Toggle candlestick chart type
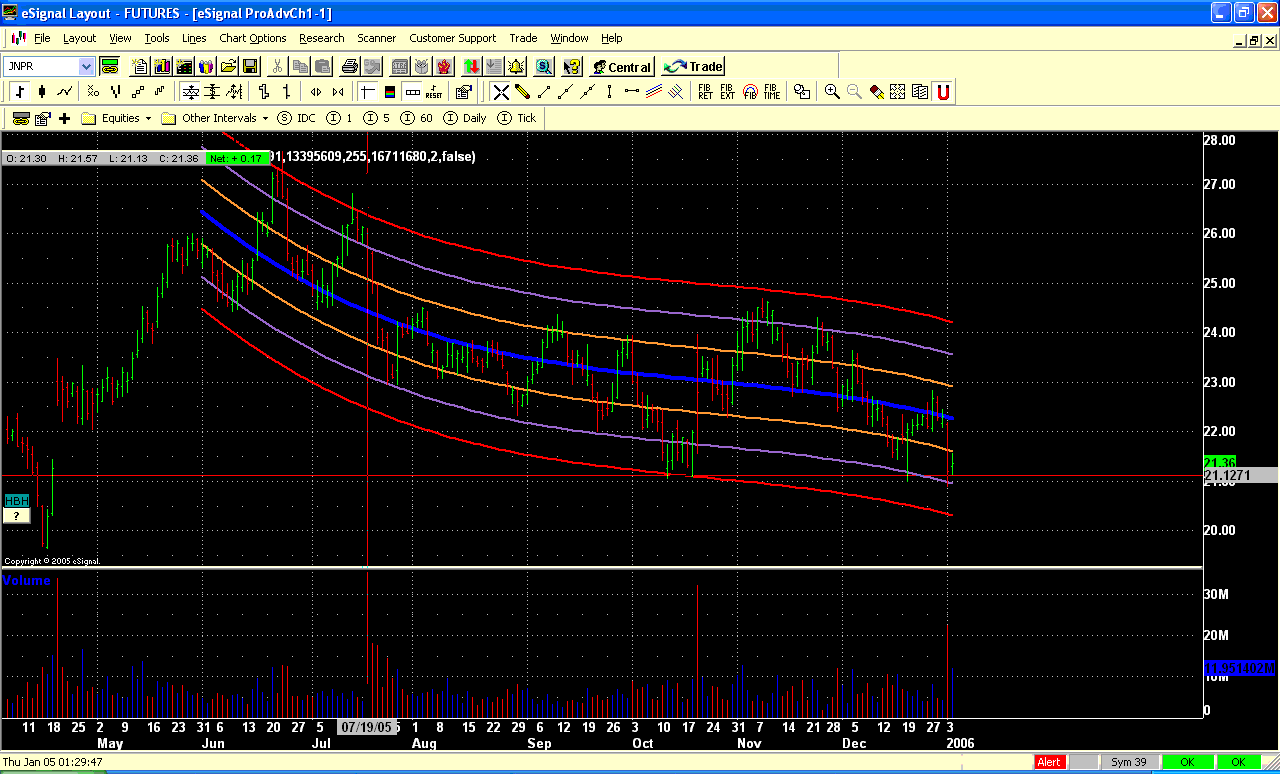 (41, 92)
